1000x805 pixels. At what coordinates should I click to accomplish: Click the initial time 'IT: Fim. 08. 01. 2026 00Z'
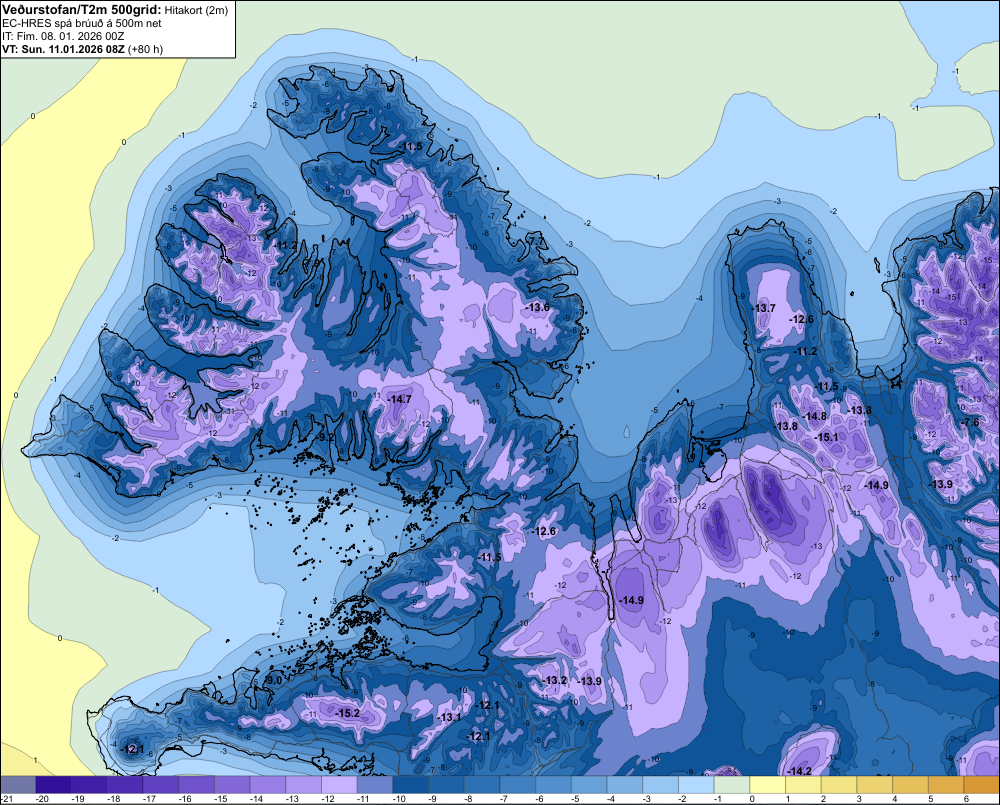pos(63,36)
